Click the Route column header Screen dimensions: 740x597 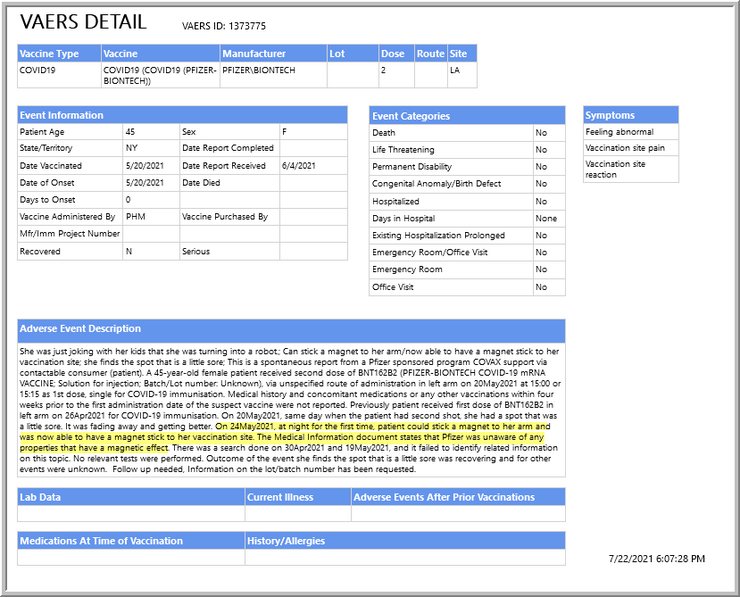pos(430,54)
